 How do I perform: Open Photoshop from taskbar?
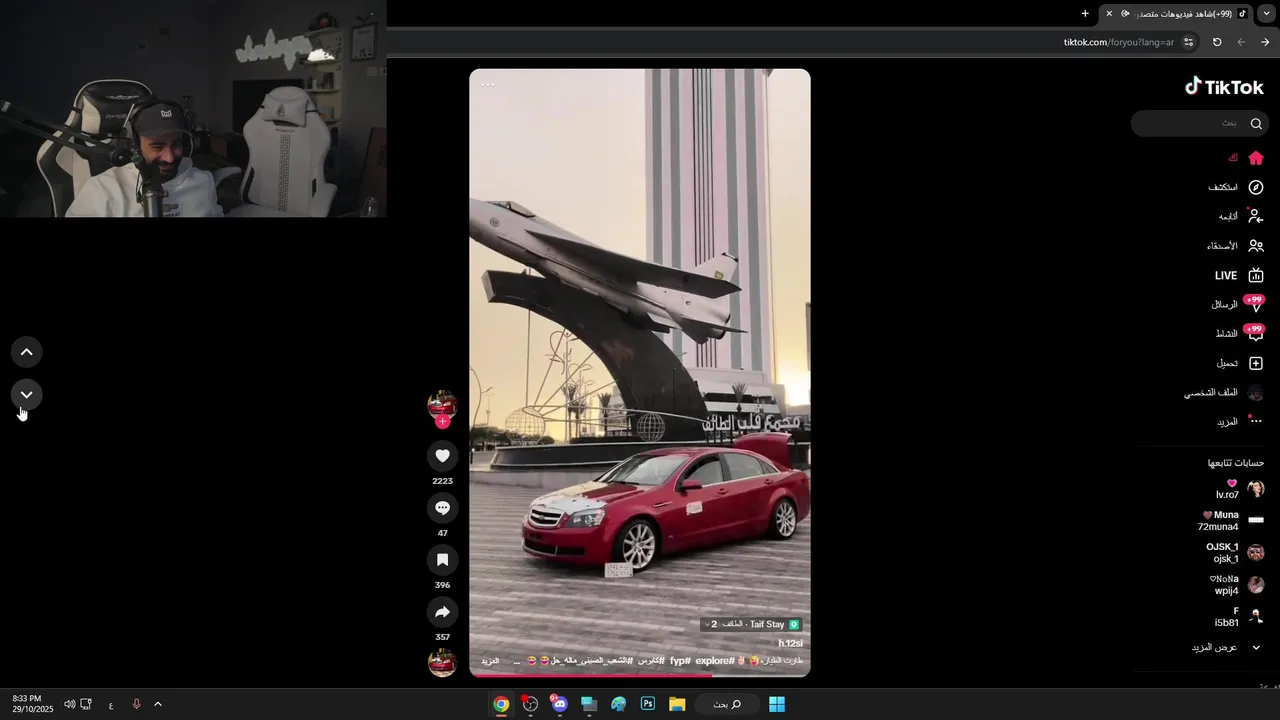[x=648, y=704]
